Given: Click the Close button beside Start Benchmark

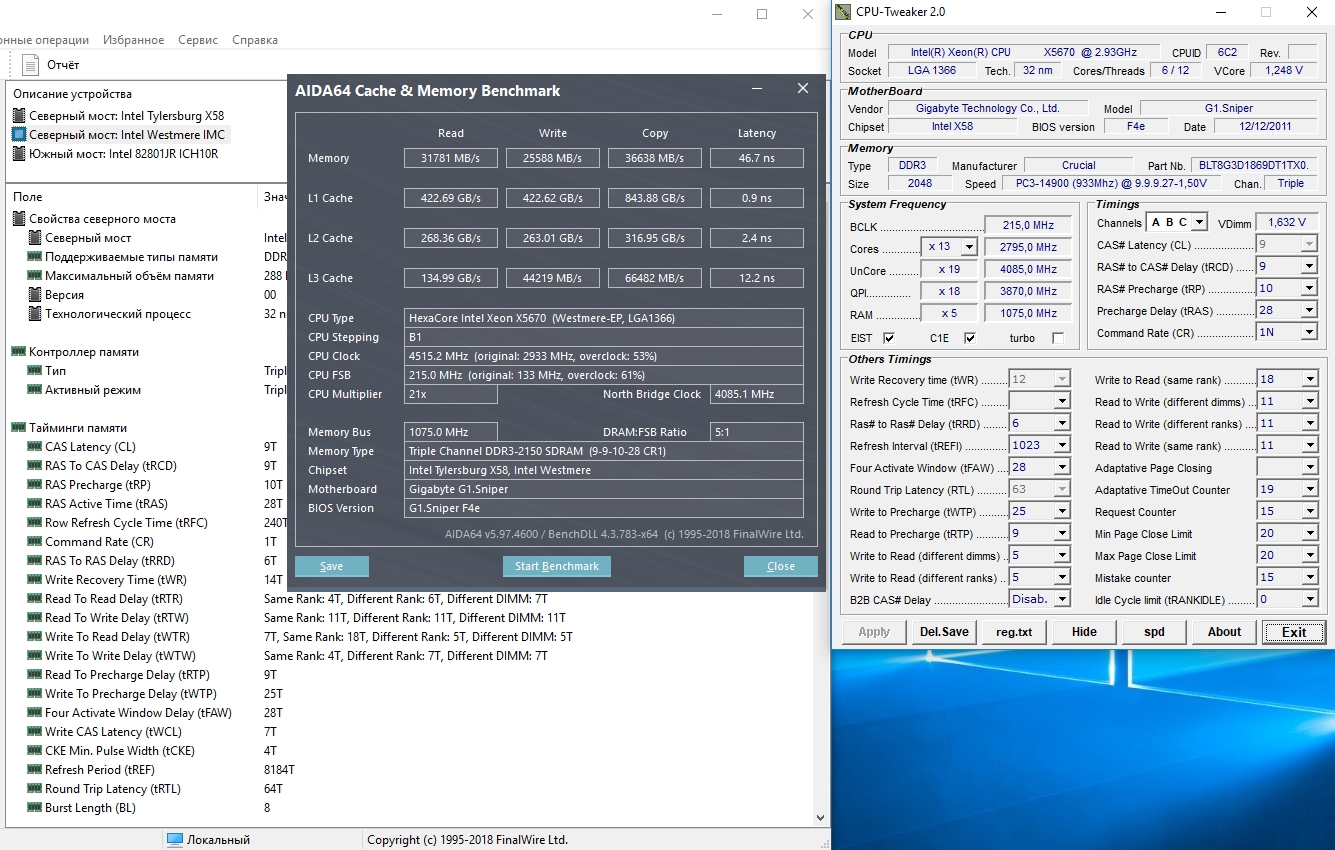Looking at the screenshot, I should tap(781, 566).
